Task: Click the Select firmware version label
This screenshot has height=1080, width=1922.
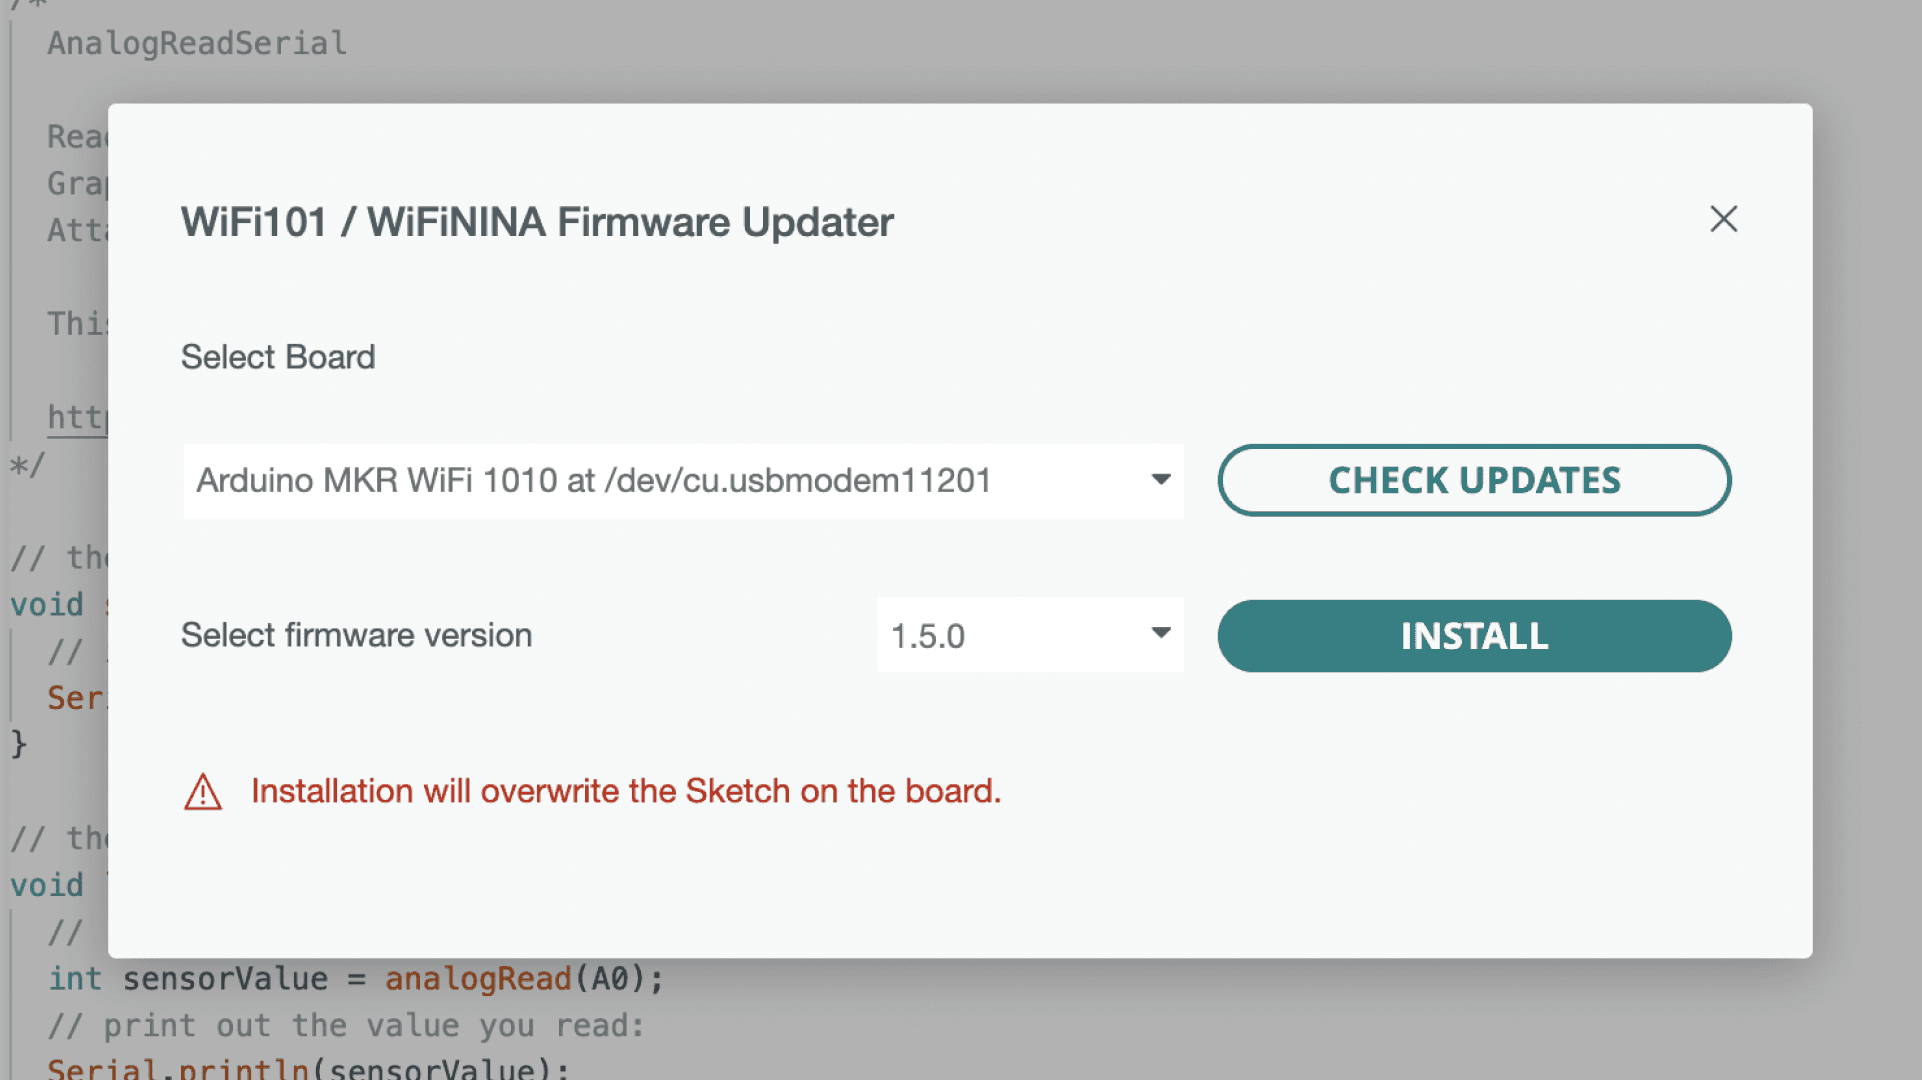Action: pyautogui.click(x=356, y=635)
